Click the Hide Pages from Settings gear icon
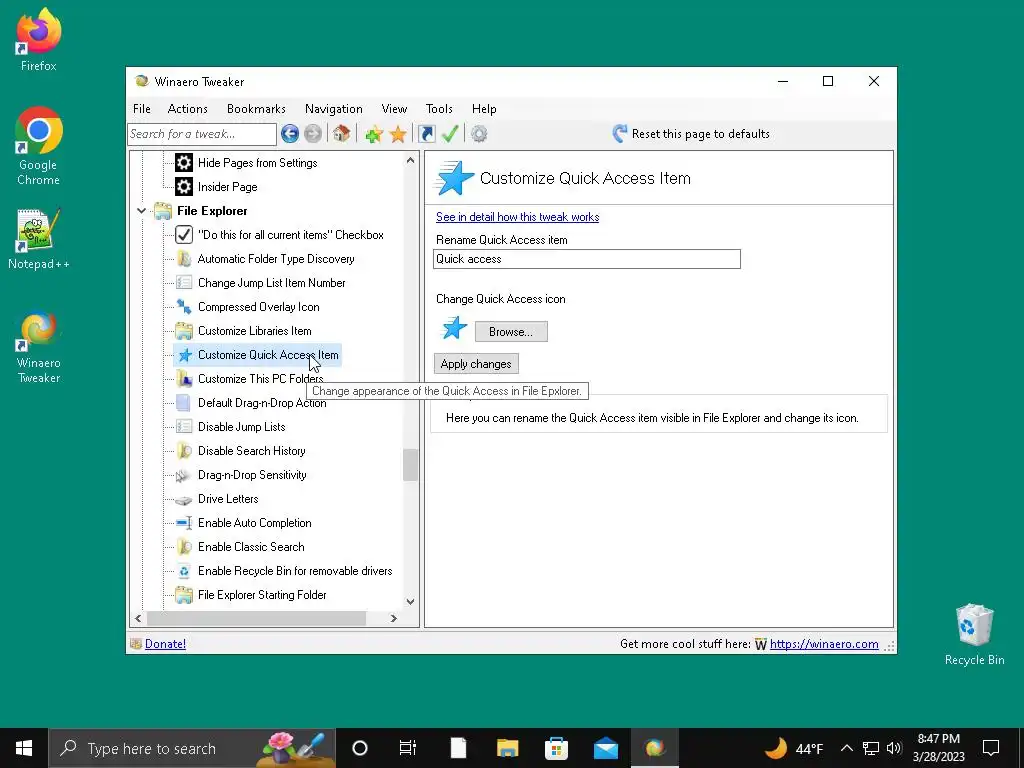1024x768 pixels. [184, 163]
